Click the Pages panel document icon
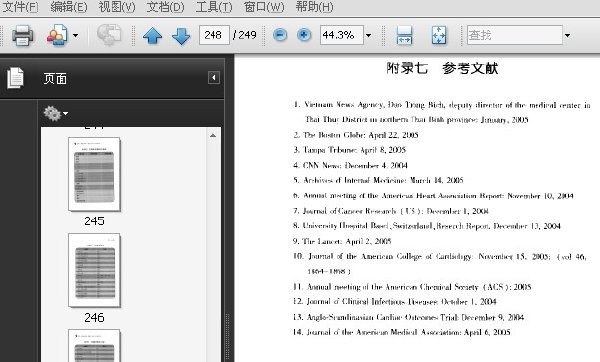The height and width of the screenshot is (362, 600). [x=15, y=78]
